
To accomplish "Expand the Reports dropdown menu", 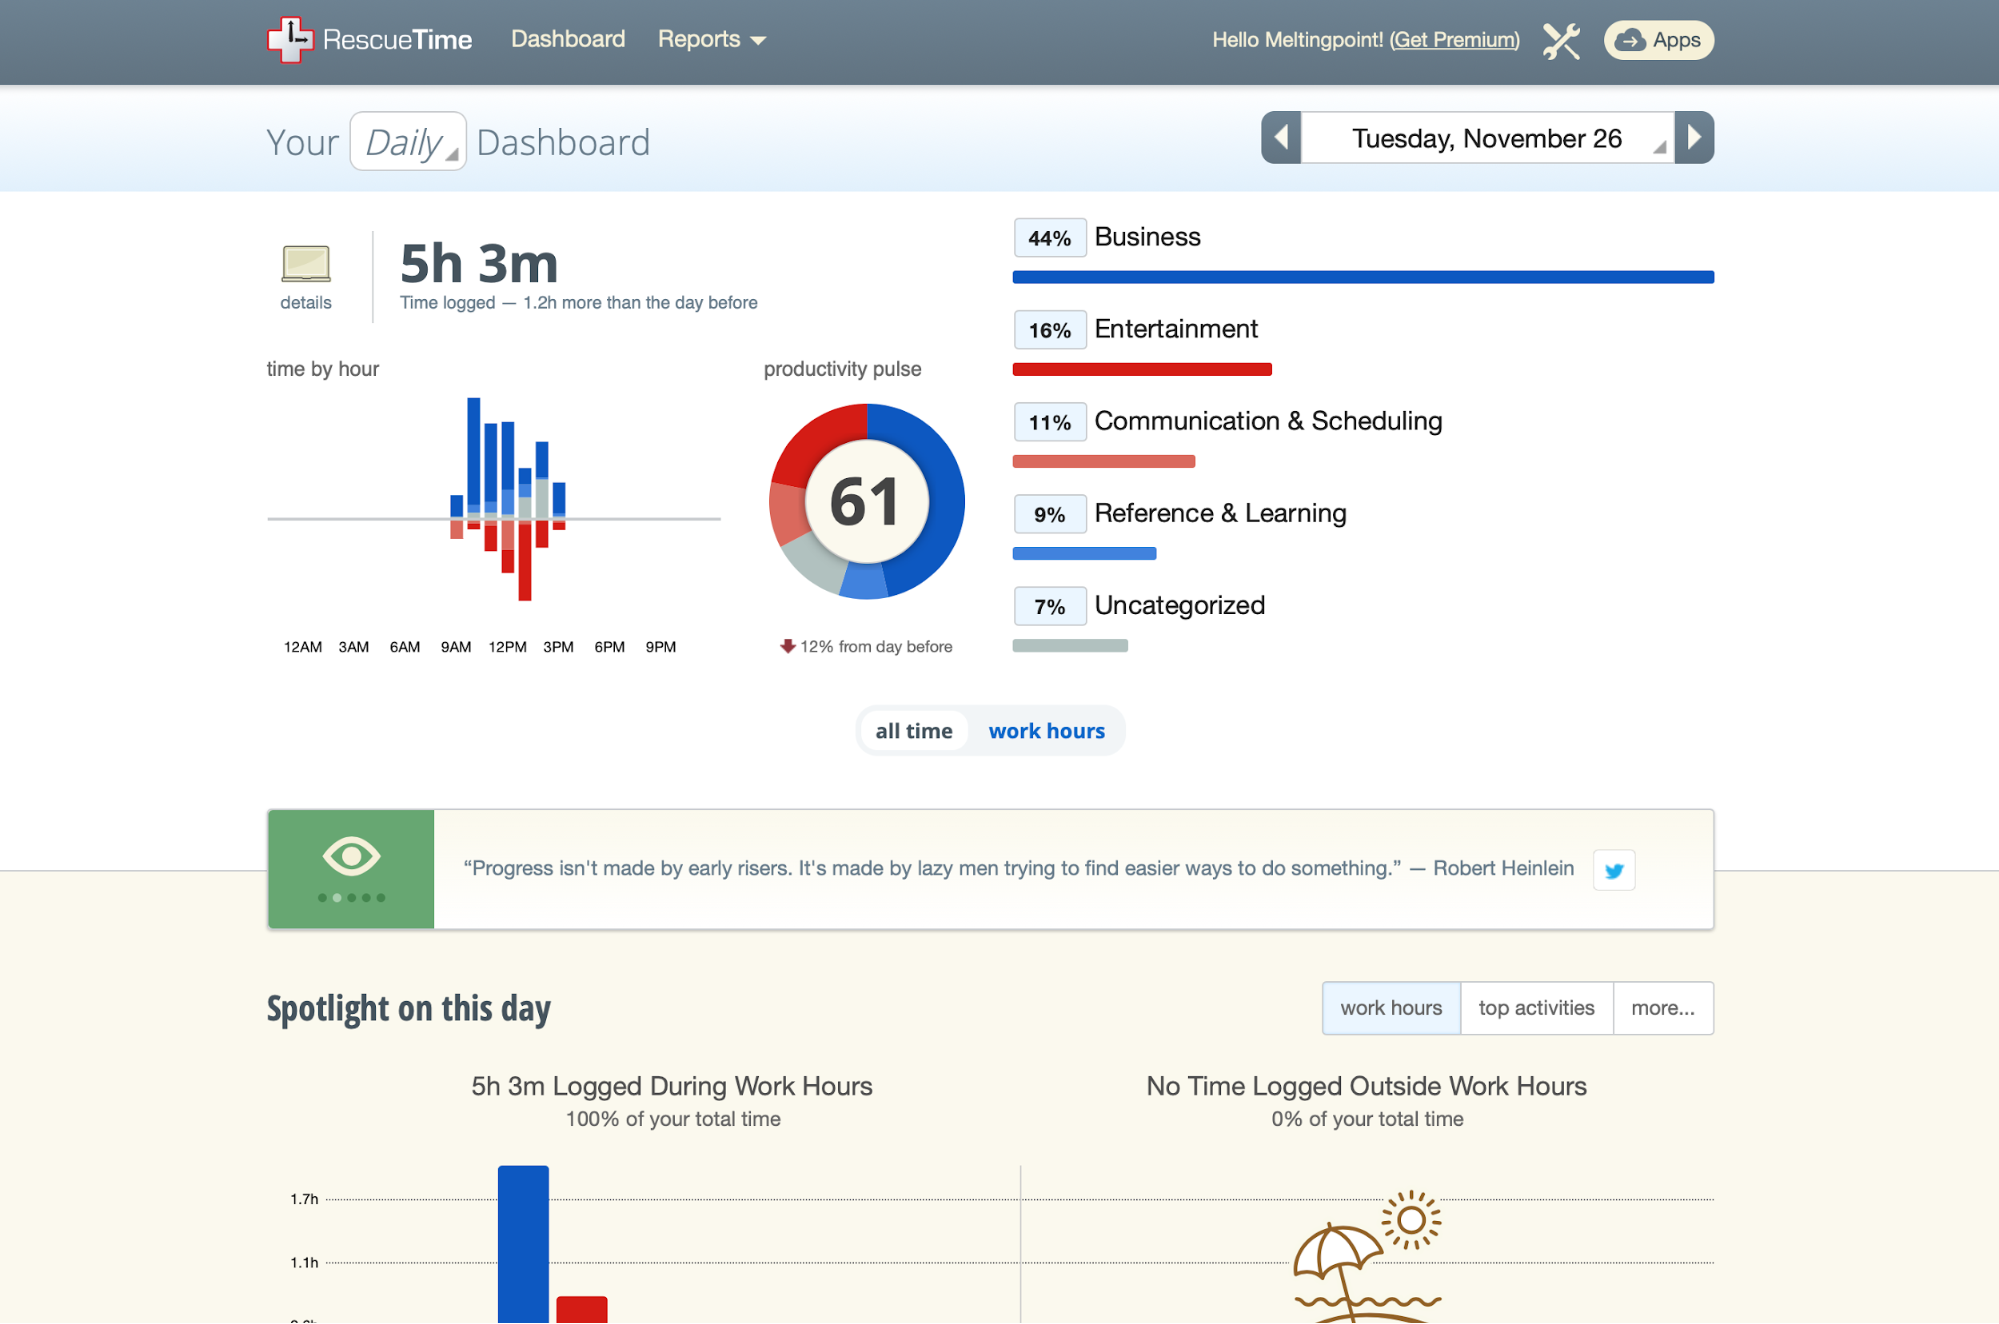I will tap(711, 40).
